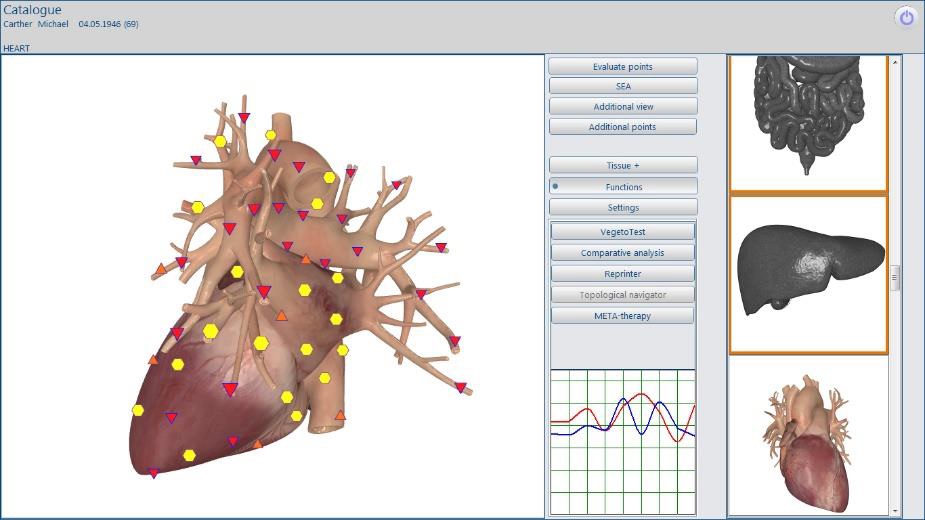This screenshot has width=925, height=520.
Task: Click the Topological navigator entry
Action: (623, 295)
